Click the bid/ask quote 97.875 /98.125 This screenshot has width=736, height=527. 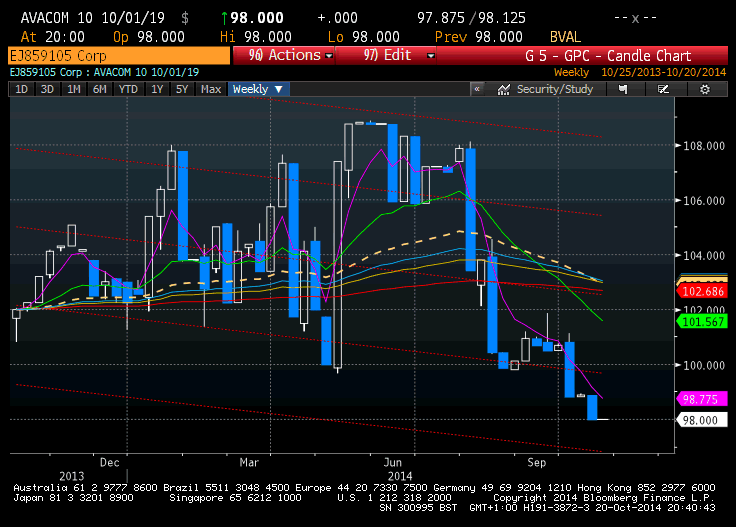471,18
